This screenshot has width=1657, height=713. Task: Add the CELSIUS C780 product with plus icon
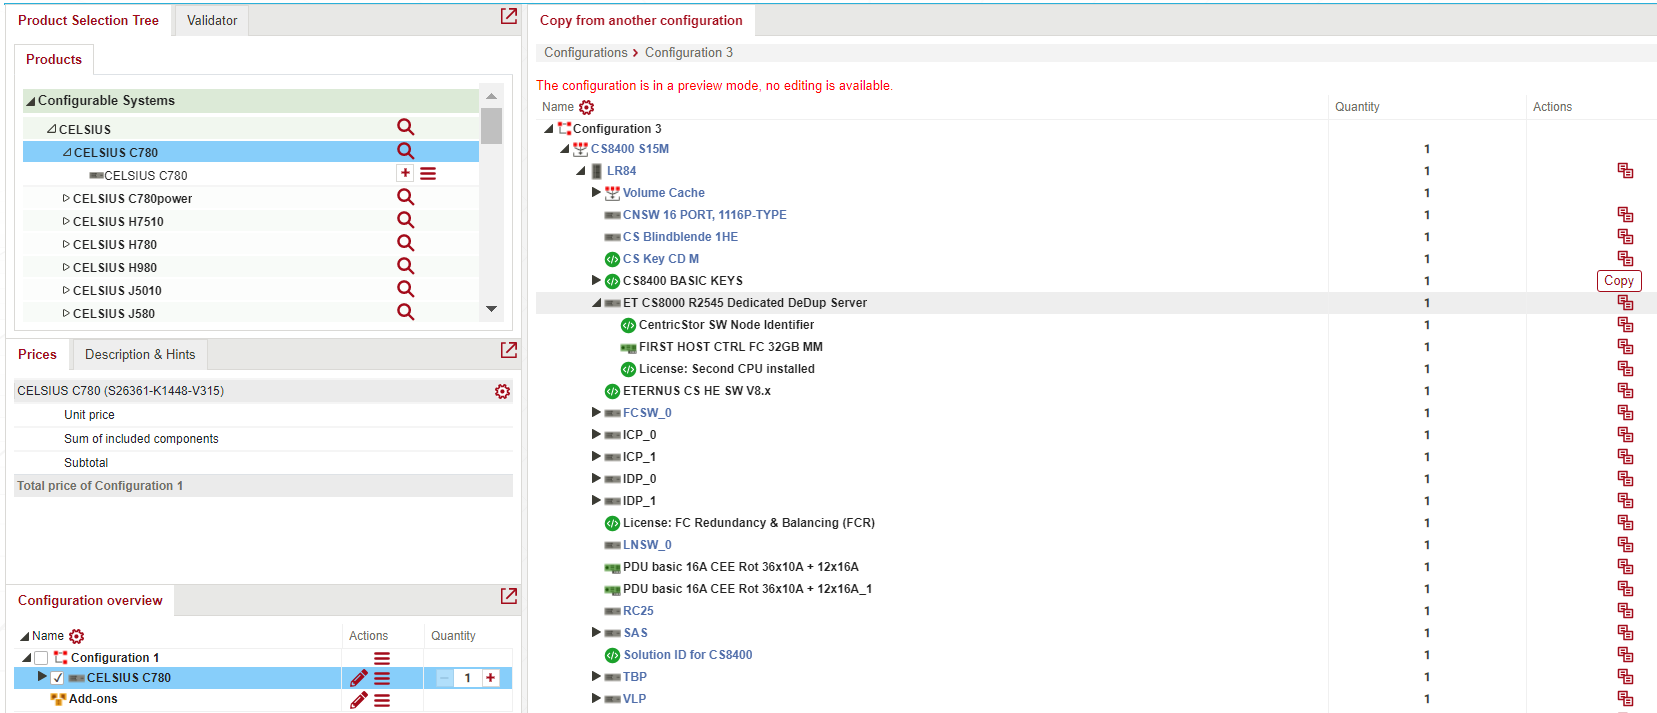tap(405, 173)
